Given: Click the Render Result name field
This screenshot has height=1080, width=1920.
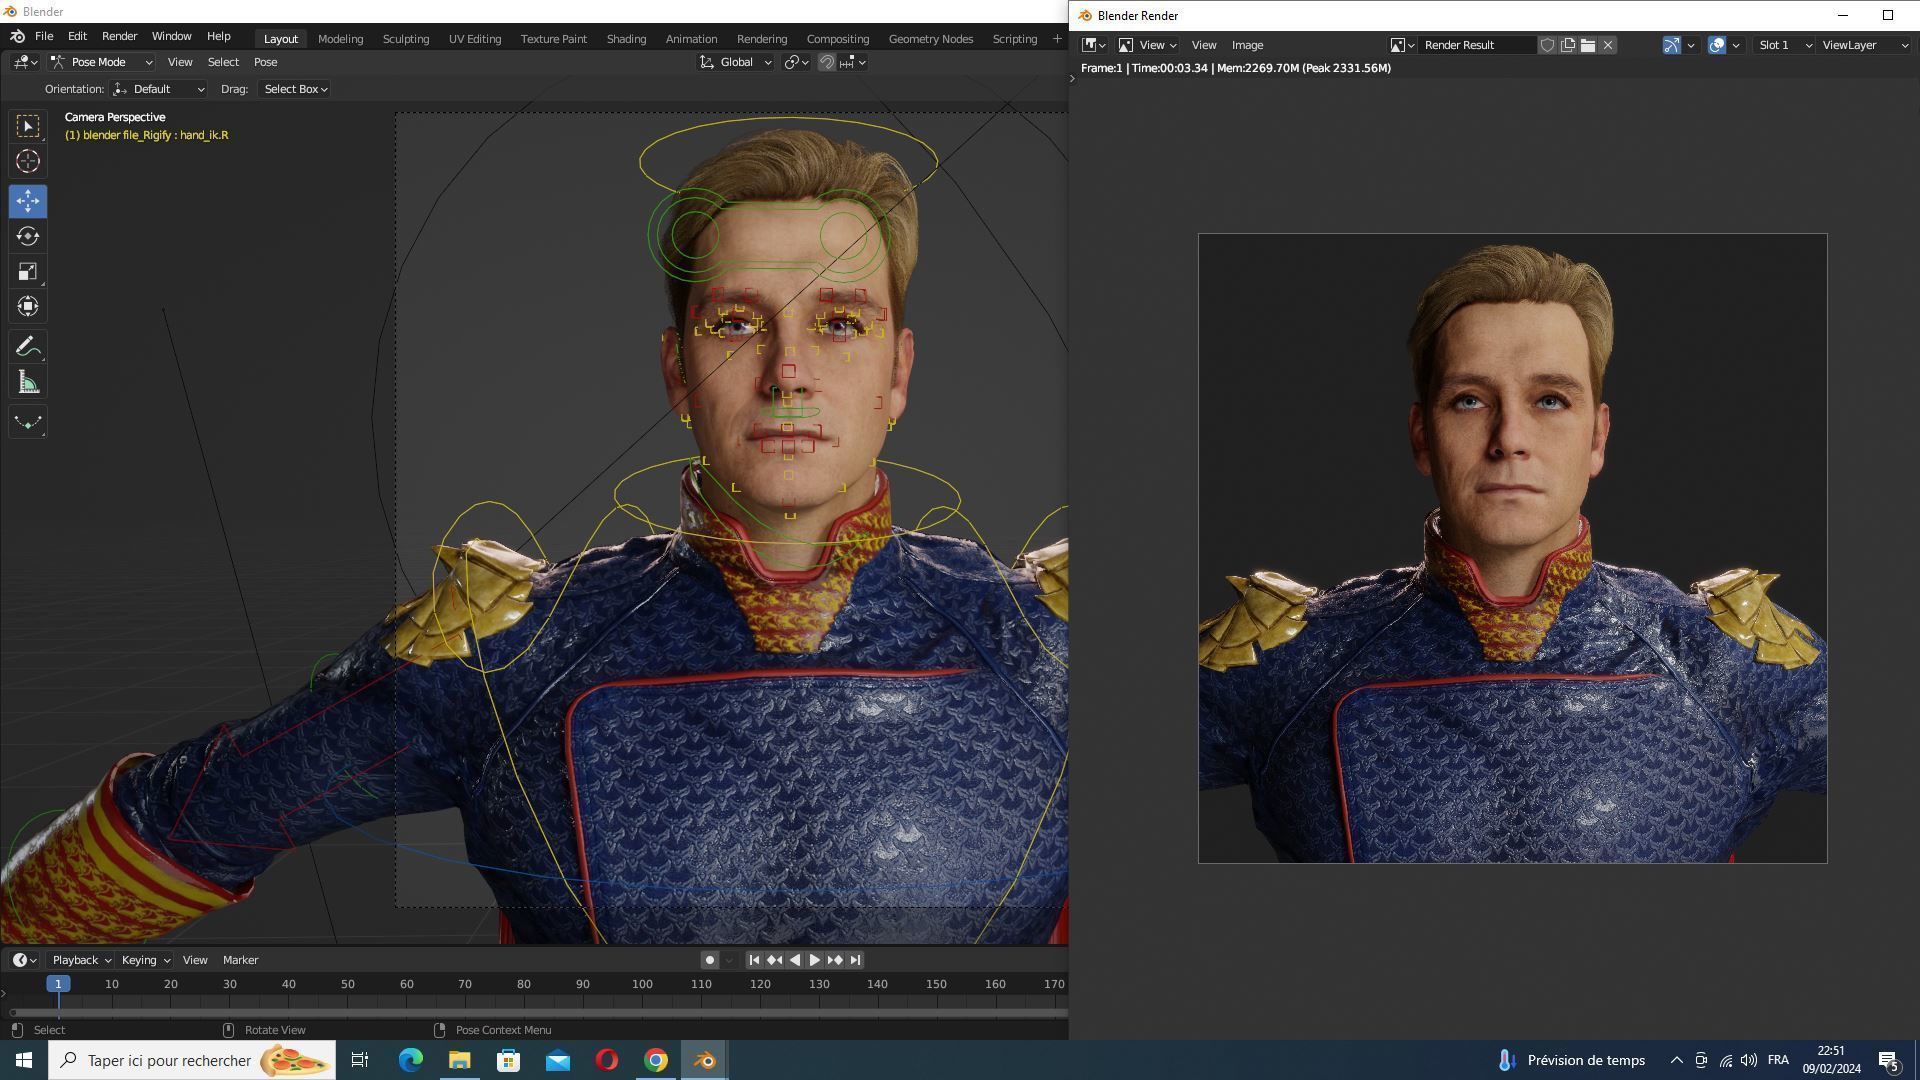Looking at the screenshot, I should 1477,45.
